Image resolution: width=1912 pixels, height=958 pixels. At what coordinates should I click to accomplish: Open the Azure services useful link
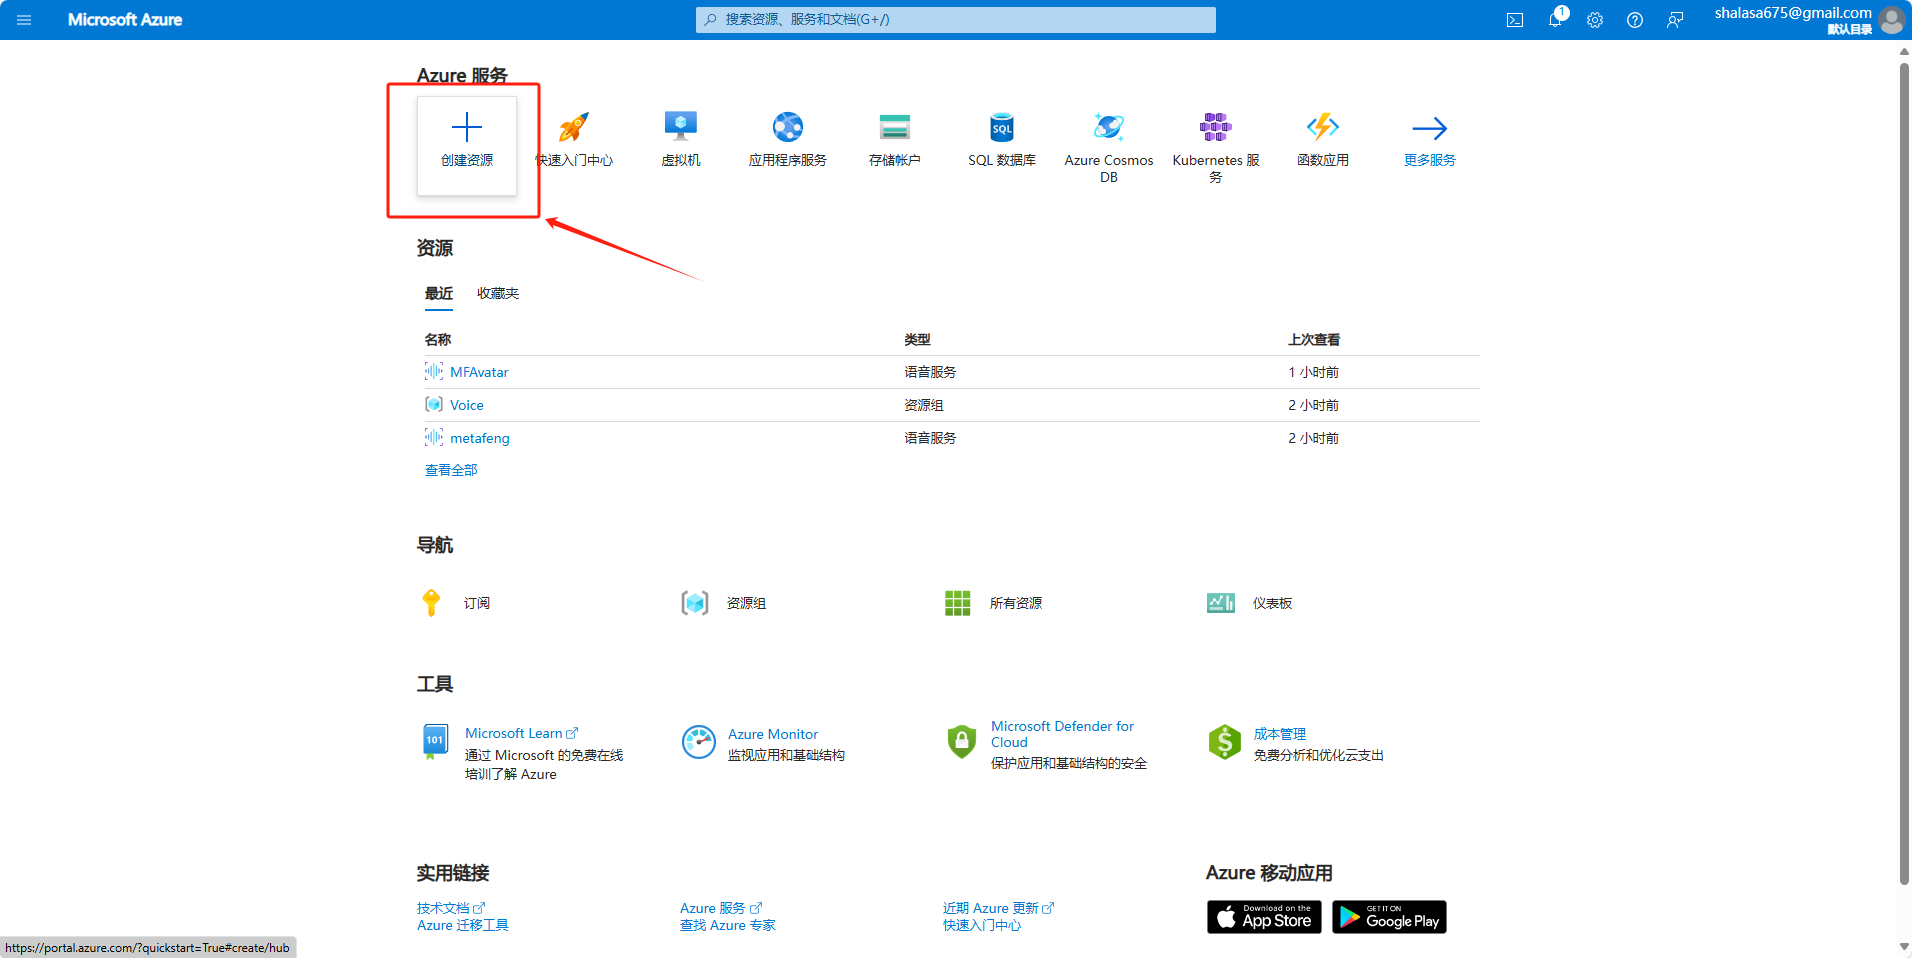[721, 908]
